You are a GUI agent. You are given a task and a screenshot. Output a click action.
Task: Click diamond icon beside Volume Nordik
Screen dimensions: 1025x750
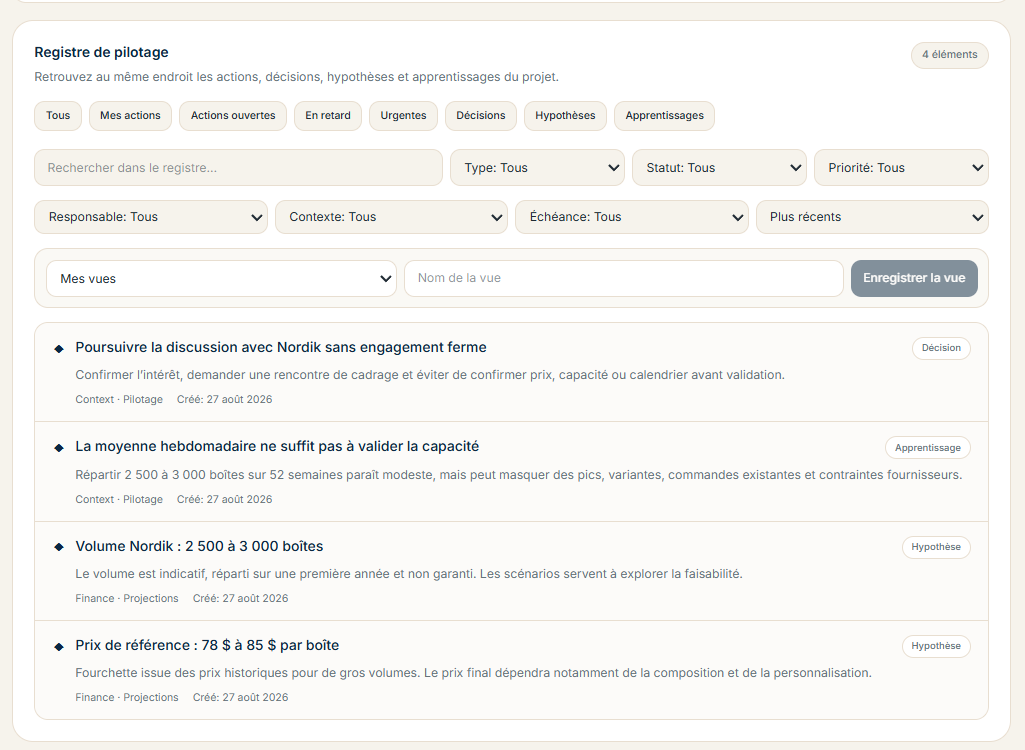[x=59, y=547]
